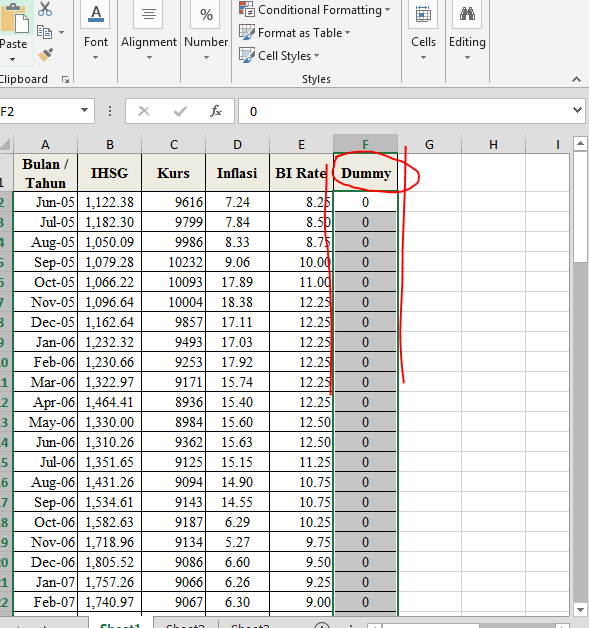This screenshot has height=628, width=589.
Task: Select cell Jun-05
Action: 45,202
